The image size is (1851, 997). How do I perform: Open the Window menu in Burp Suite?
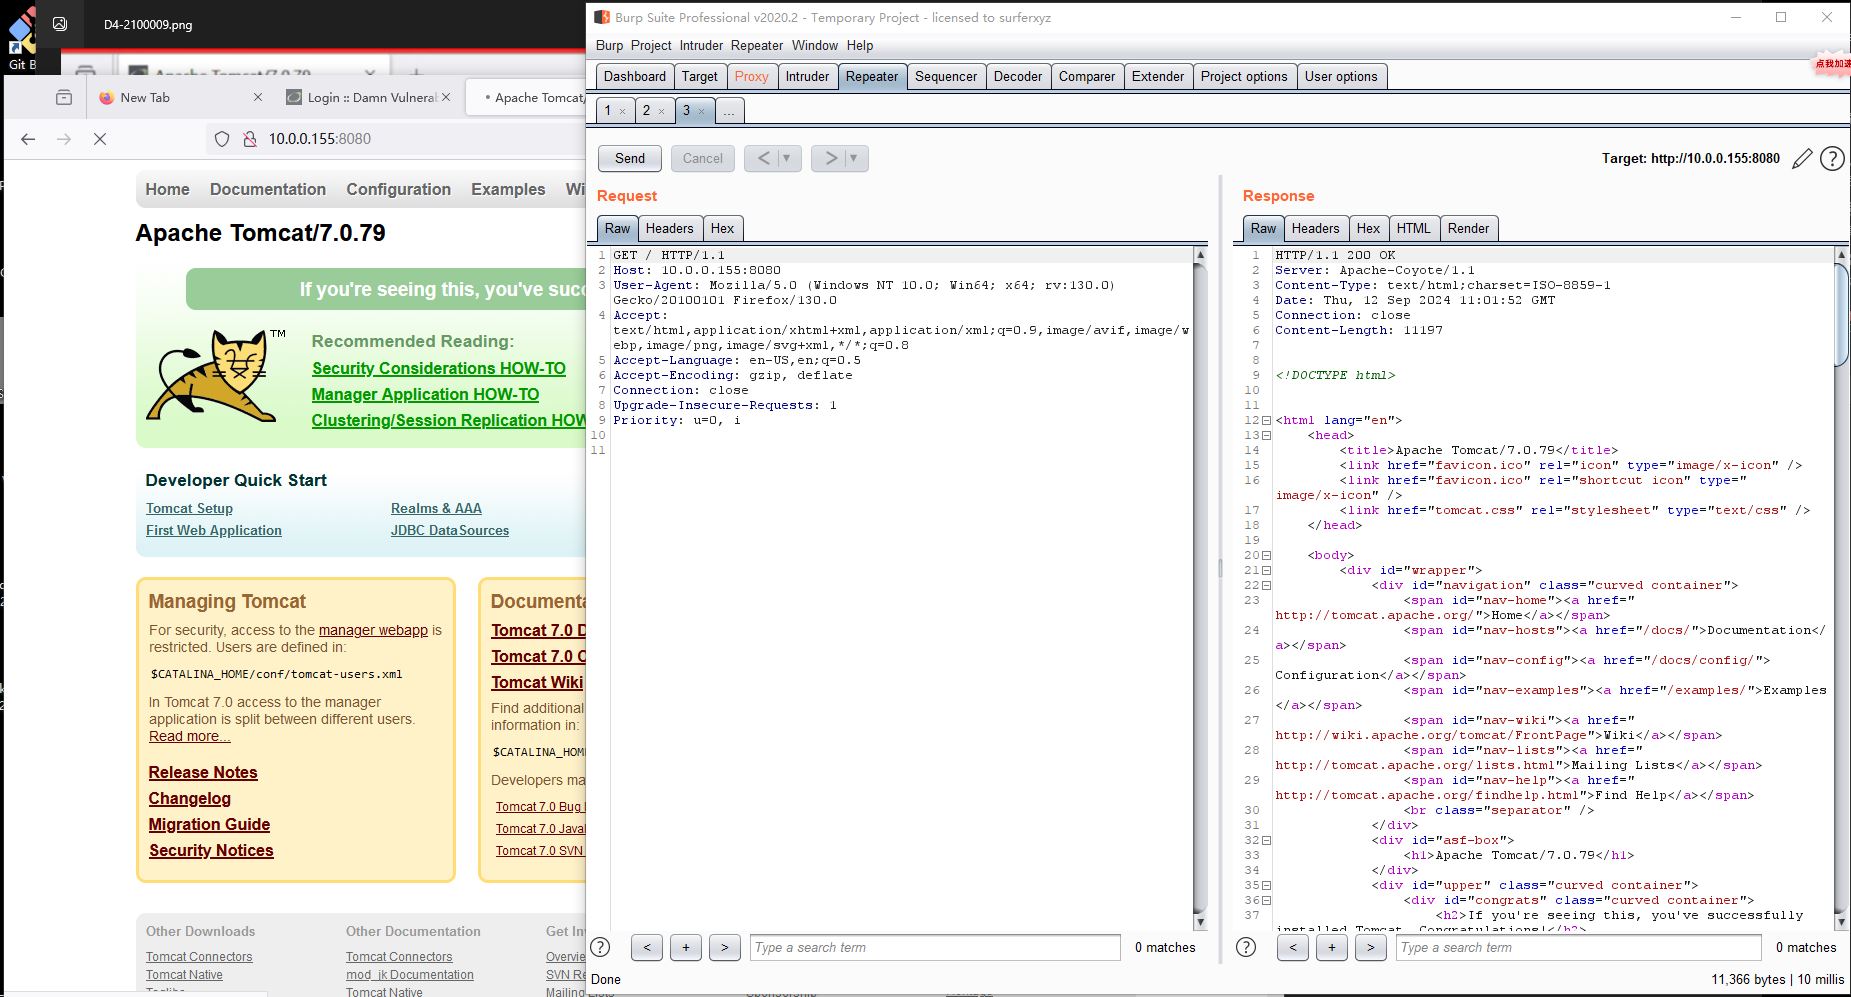point(815,45)
